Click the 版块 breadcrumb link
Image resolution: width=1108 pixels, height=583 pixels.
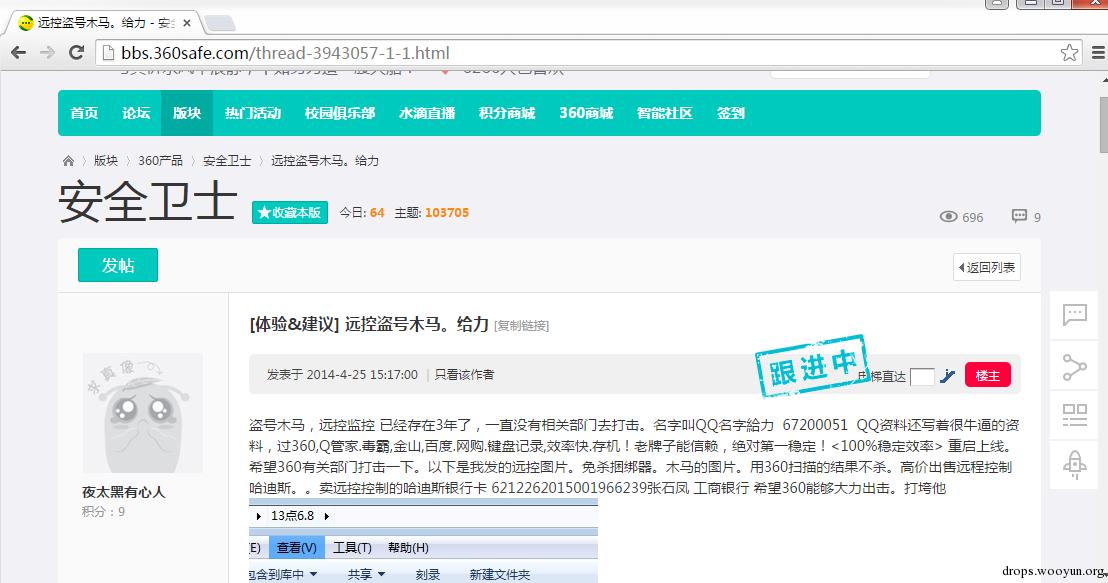(106, 161)
